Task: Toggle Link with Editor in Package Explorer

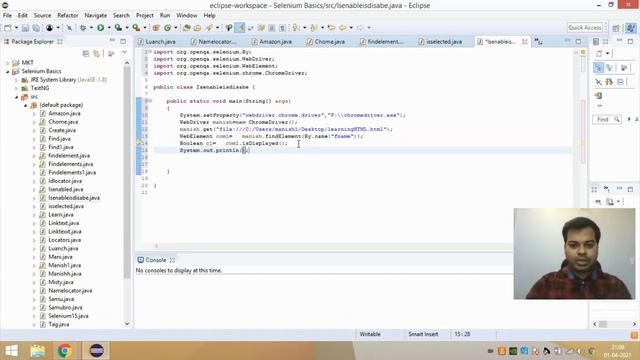Action: [x=96, y=53]
